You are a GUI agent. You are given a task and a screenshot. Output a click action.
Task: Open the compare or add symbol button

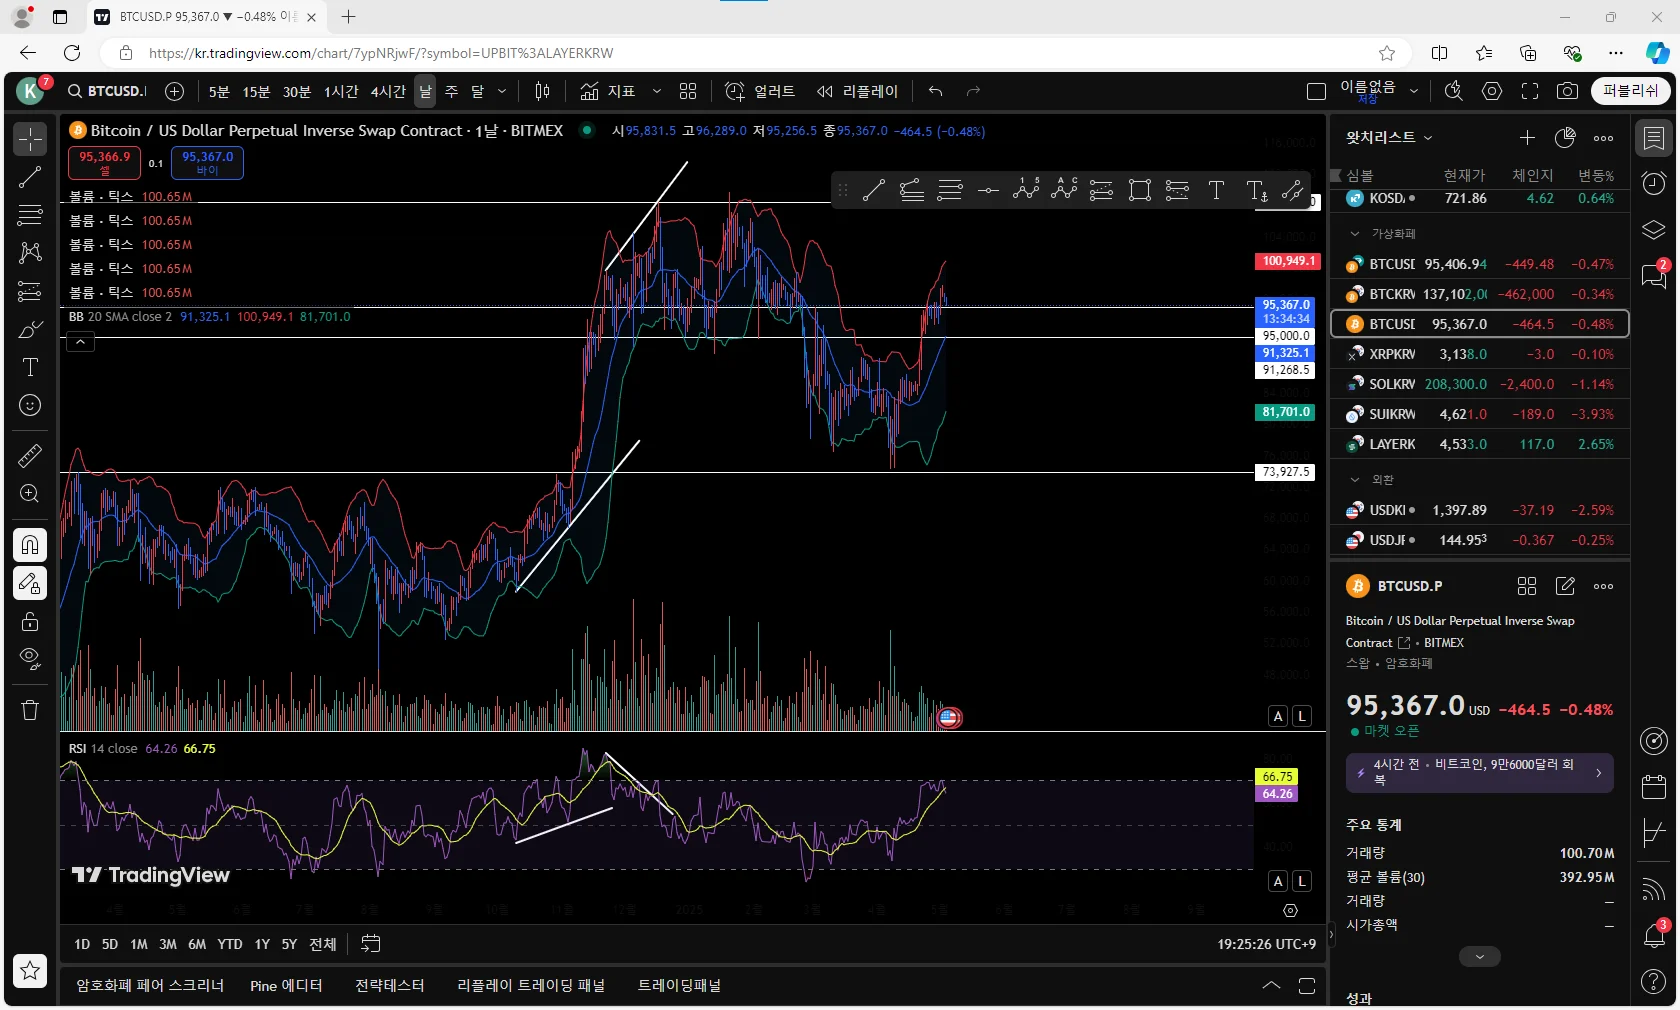click(174, 91)
